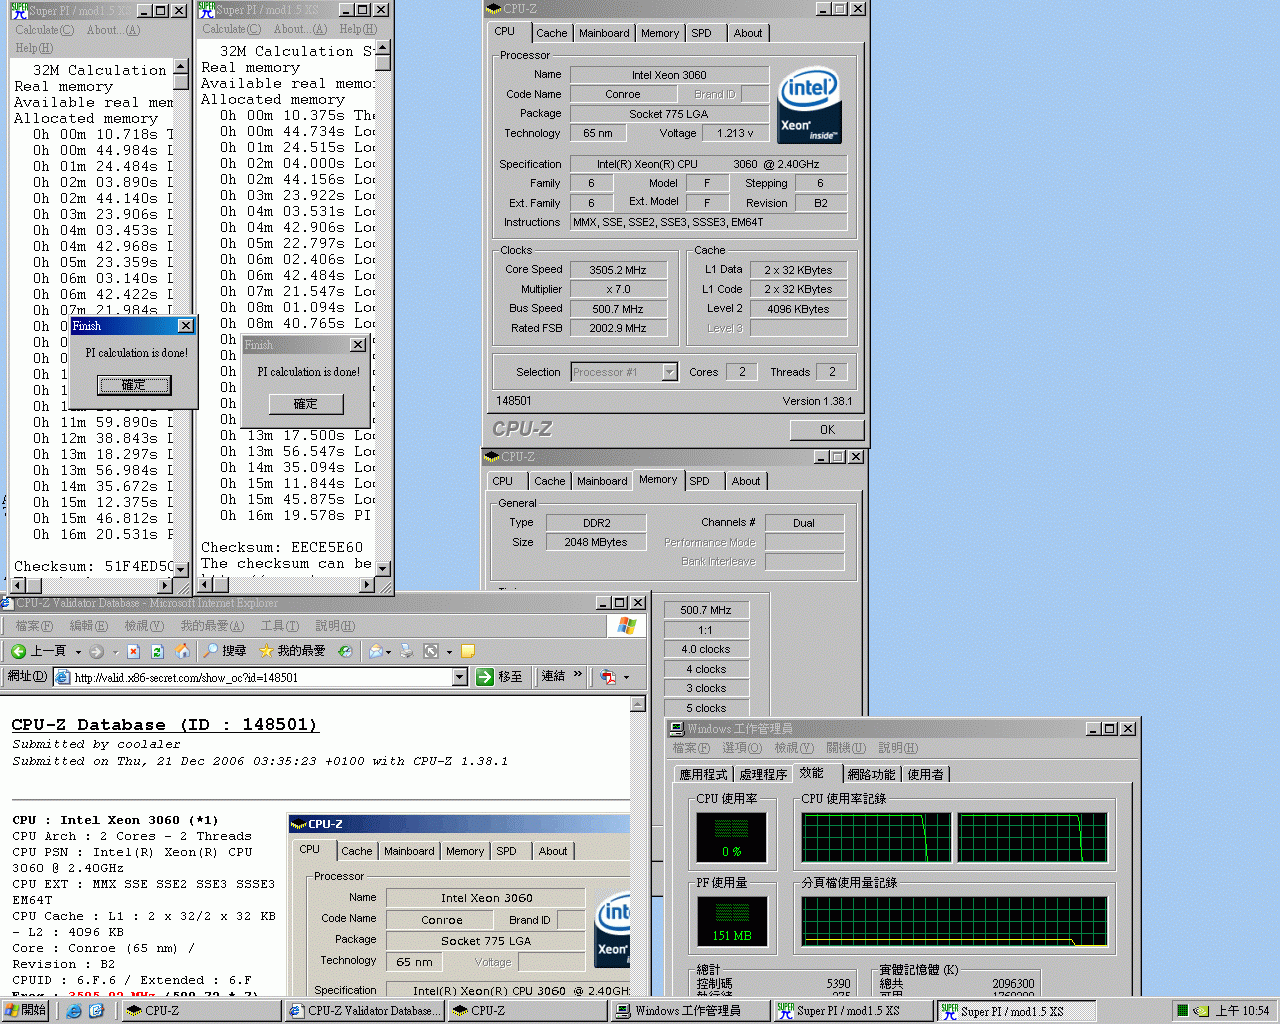Screen dimensions: 1280x1024
Task: Open the Windows Start (開始) button
Action: click(x=27, y=1010)
